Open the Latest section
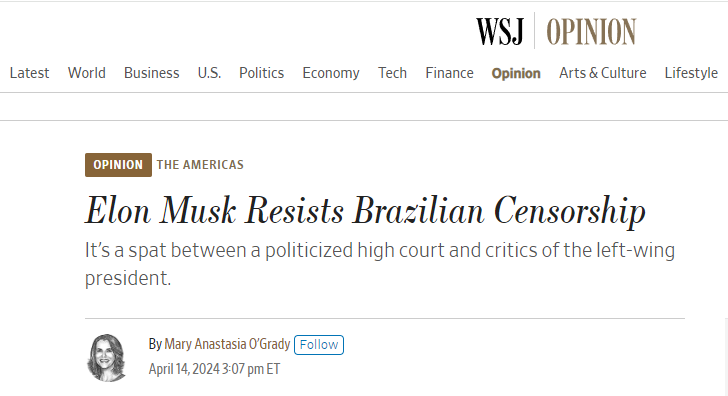The height and width of the screenshot is (396, 728). click(x=29, y=73)
